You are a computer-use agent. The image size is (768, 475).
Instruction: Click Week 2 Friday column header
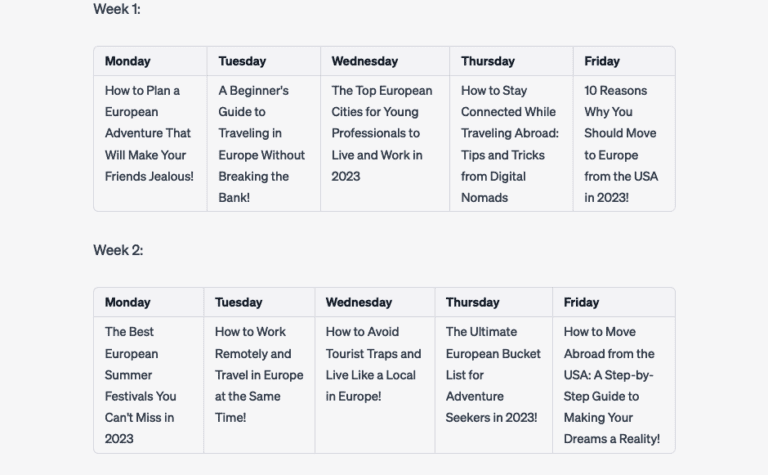pyautogui.click(x=581, y=302)
